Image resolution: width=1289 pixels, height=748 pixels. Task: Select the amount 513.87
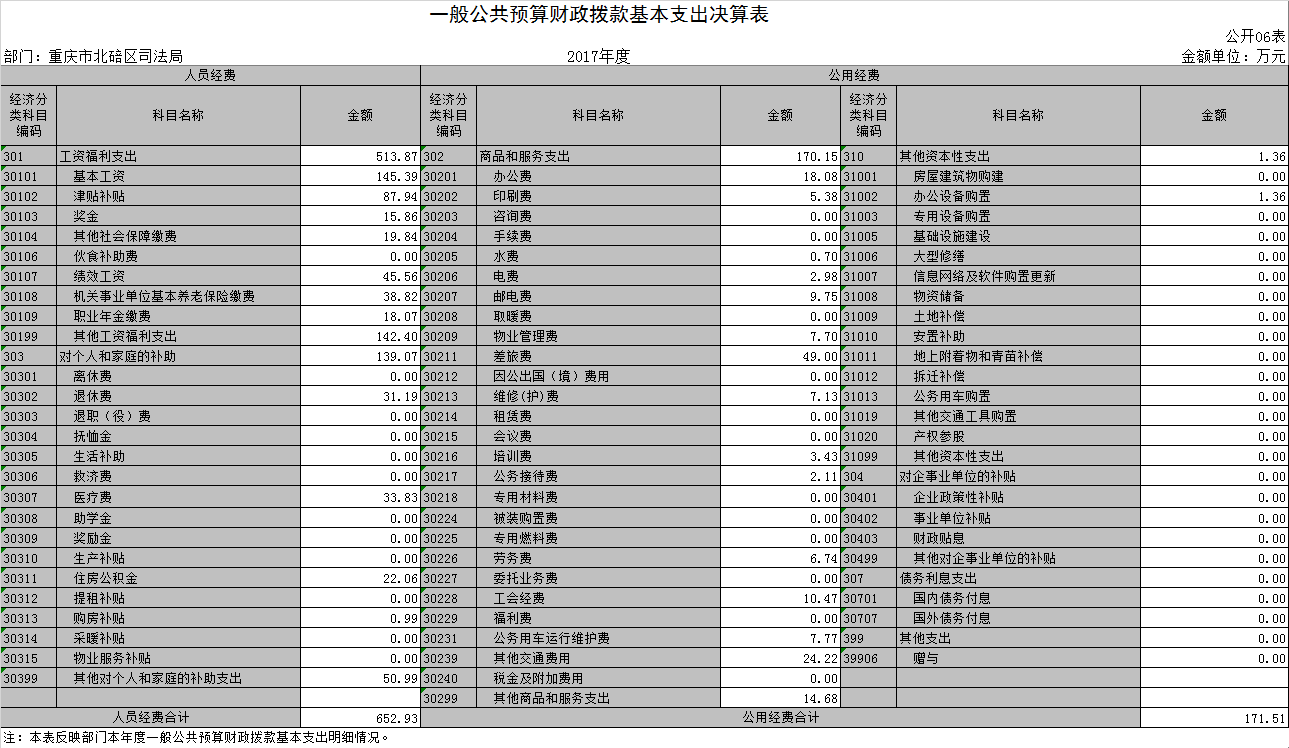click(x=360, y=157)
